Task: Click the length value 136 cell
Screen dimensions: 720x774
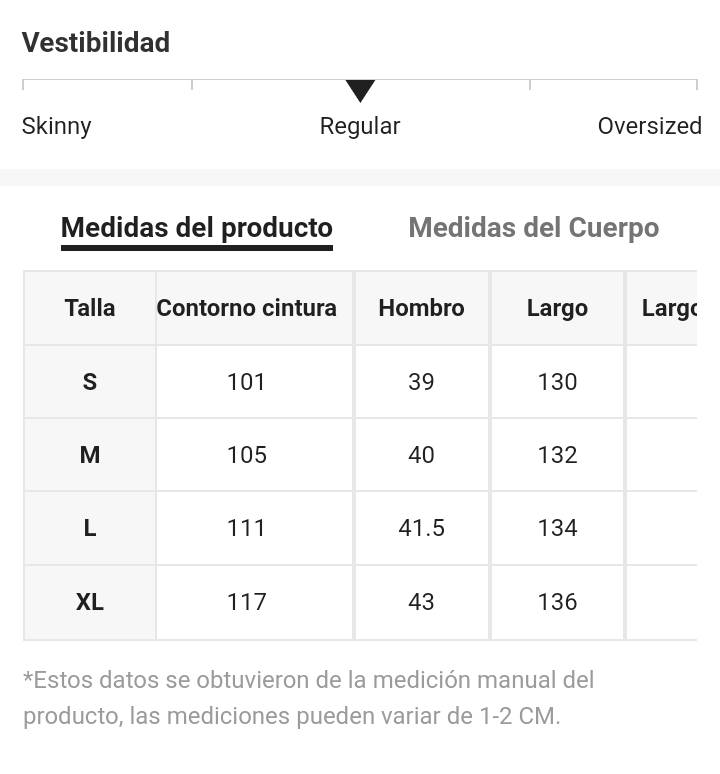Action: click(557, 602)
